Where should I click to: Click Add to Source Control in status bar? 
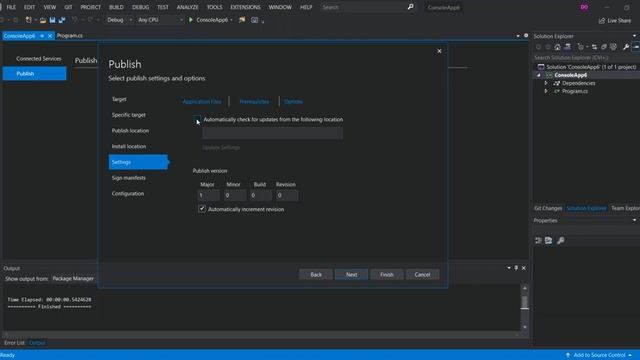point(599,355)
